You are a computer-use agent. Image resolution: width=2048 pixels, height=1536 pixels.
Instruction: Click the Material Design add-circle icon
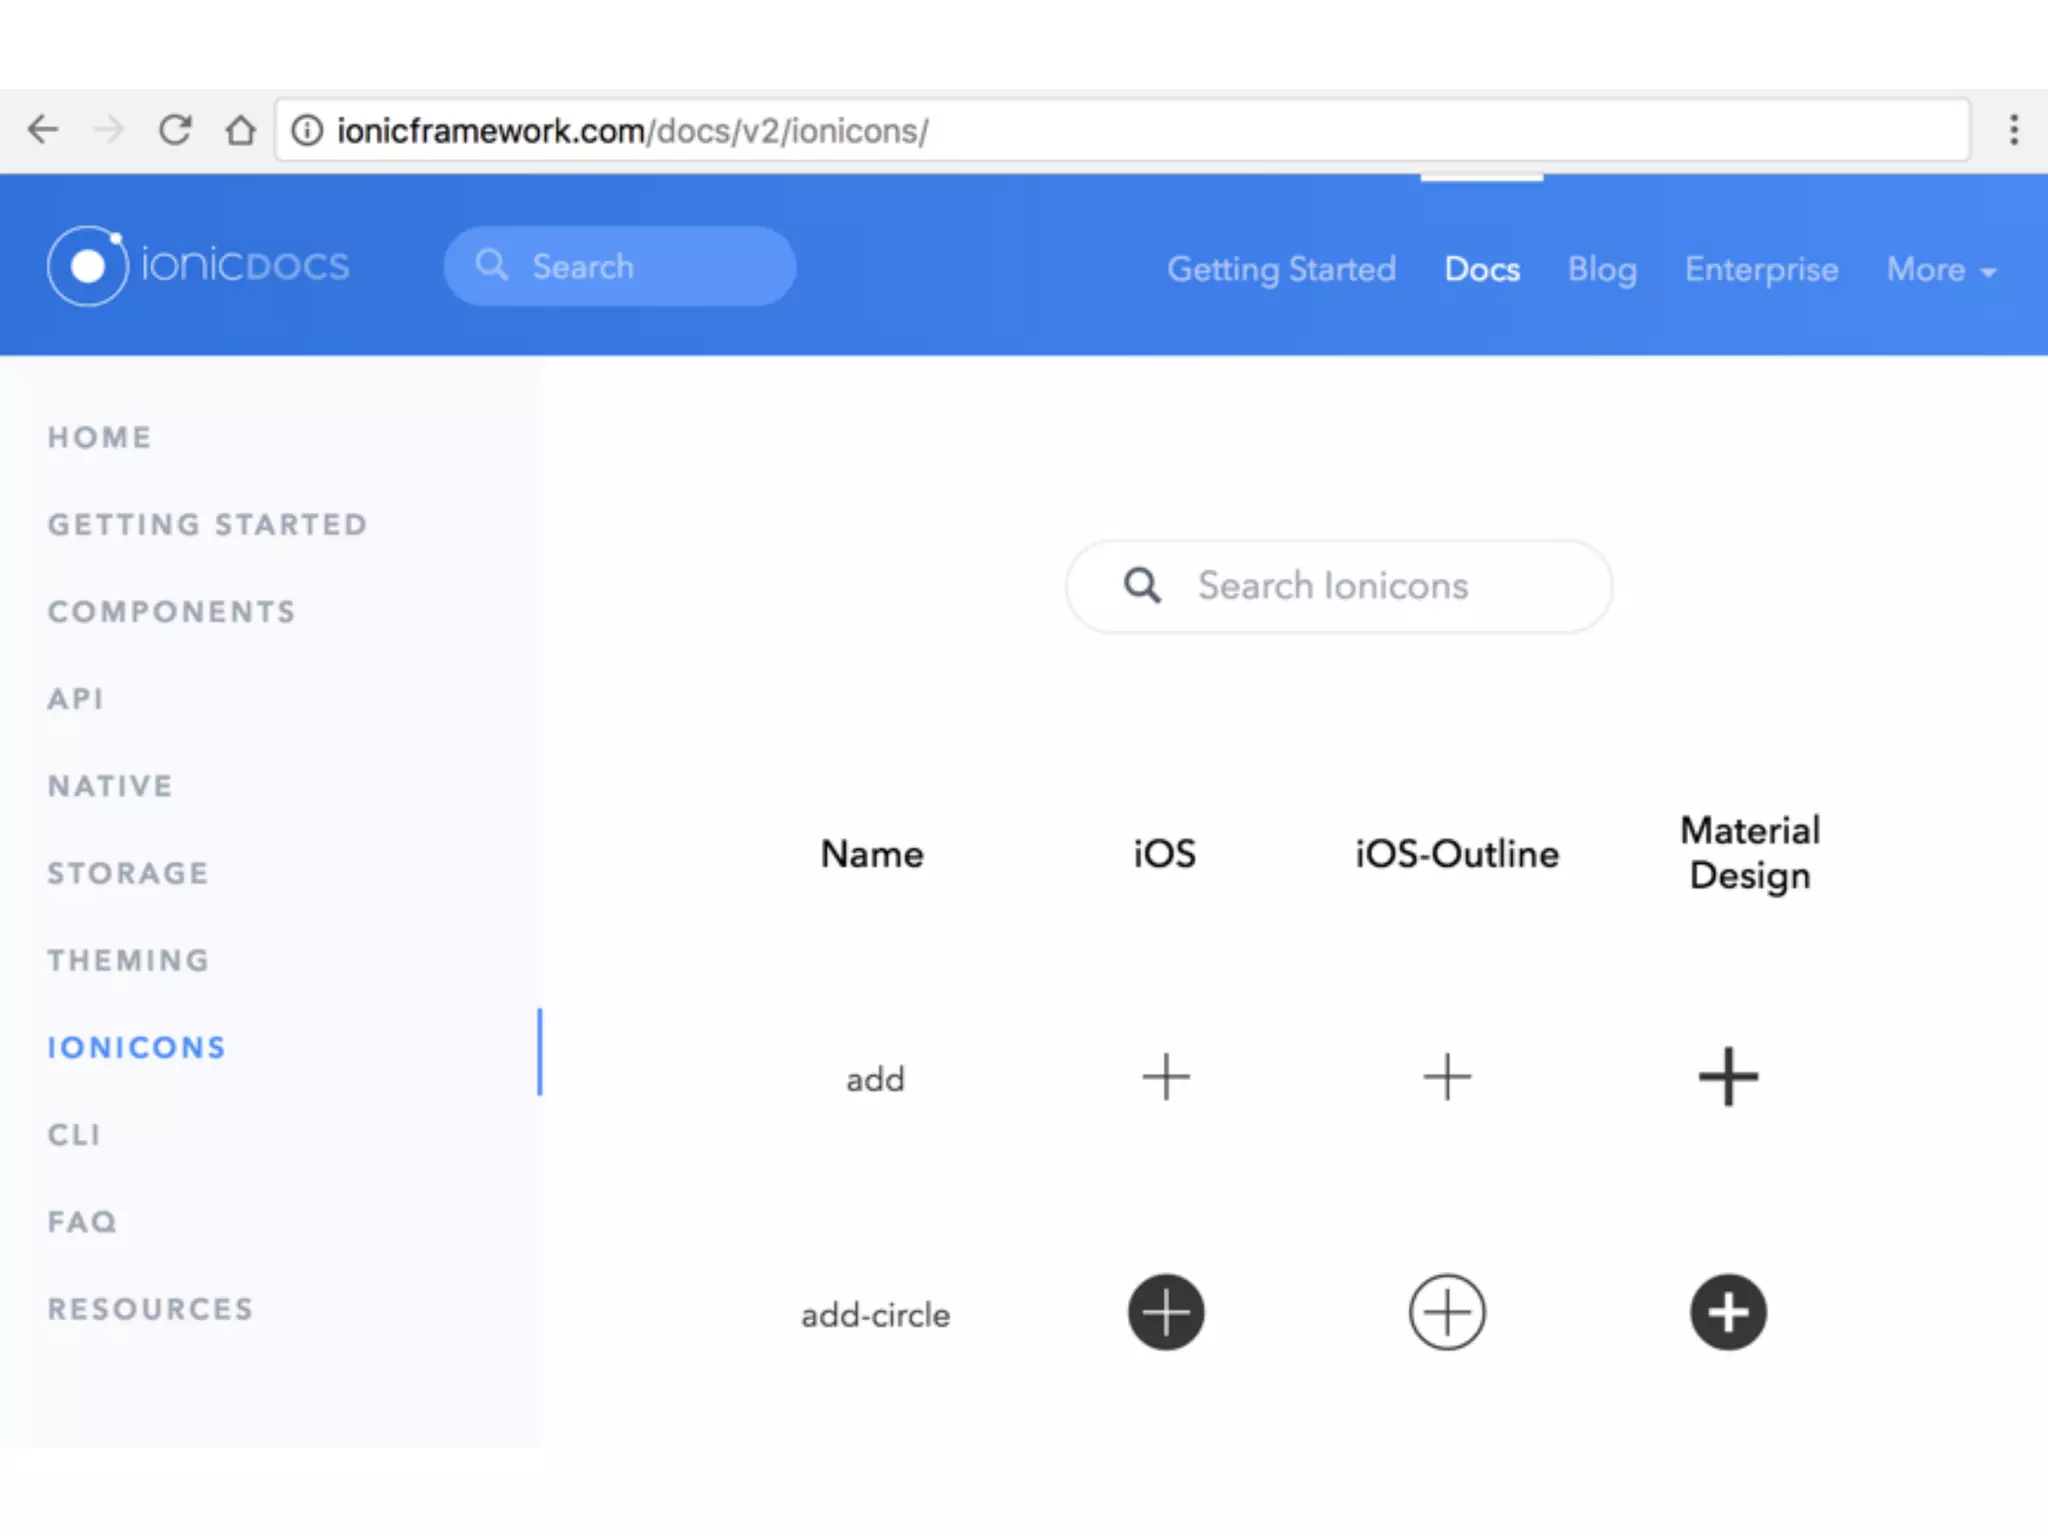(x=1728, y=1312)
